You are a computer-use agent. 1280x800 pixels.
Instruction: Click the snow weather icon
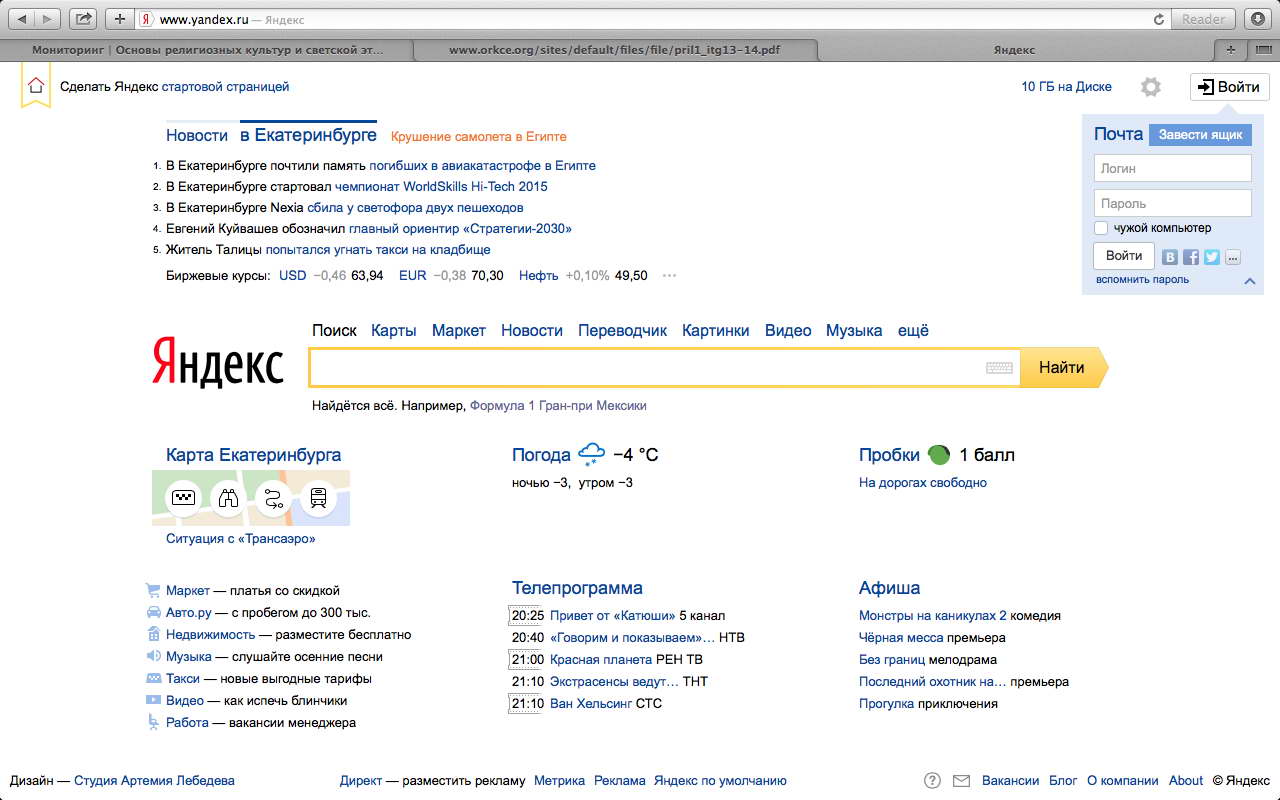point(592,454)
